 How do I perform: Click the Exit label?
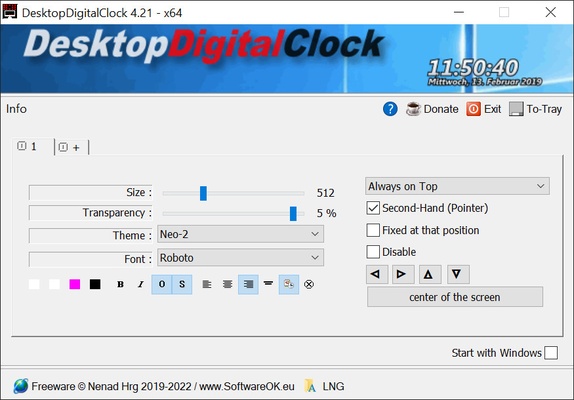point(492,109)
